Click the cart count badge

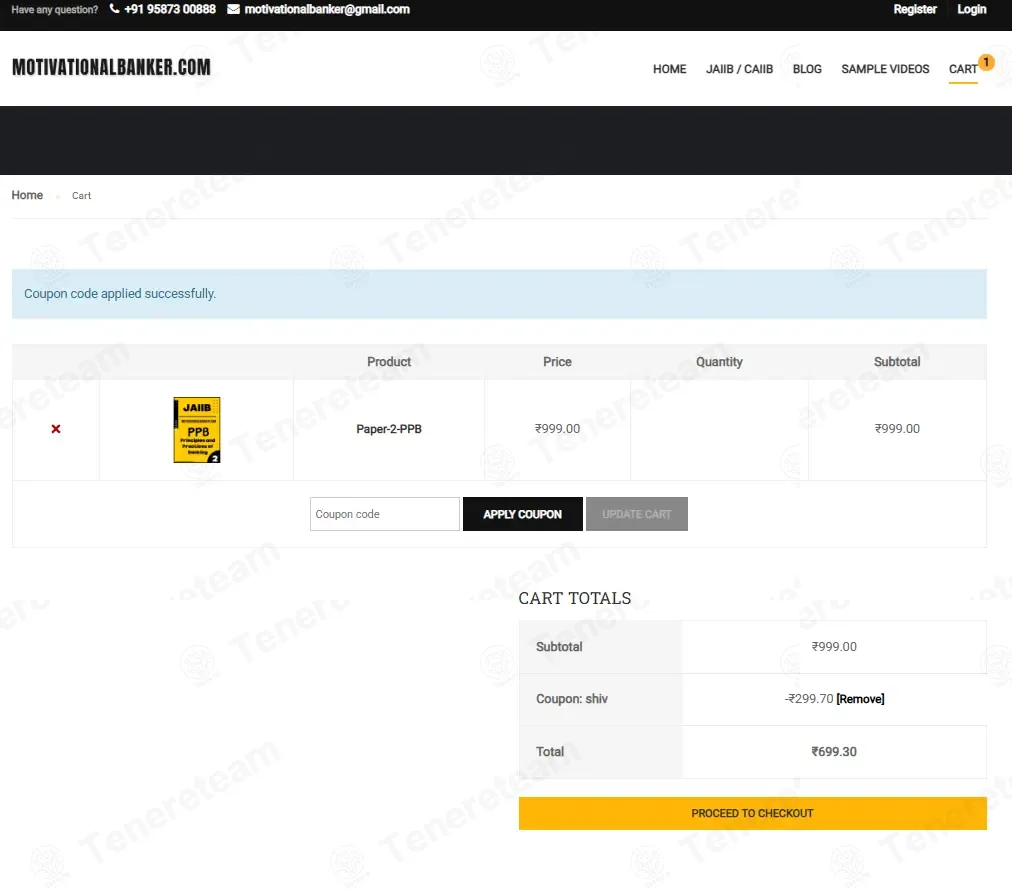(986, 62)
